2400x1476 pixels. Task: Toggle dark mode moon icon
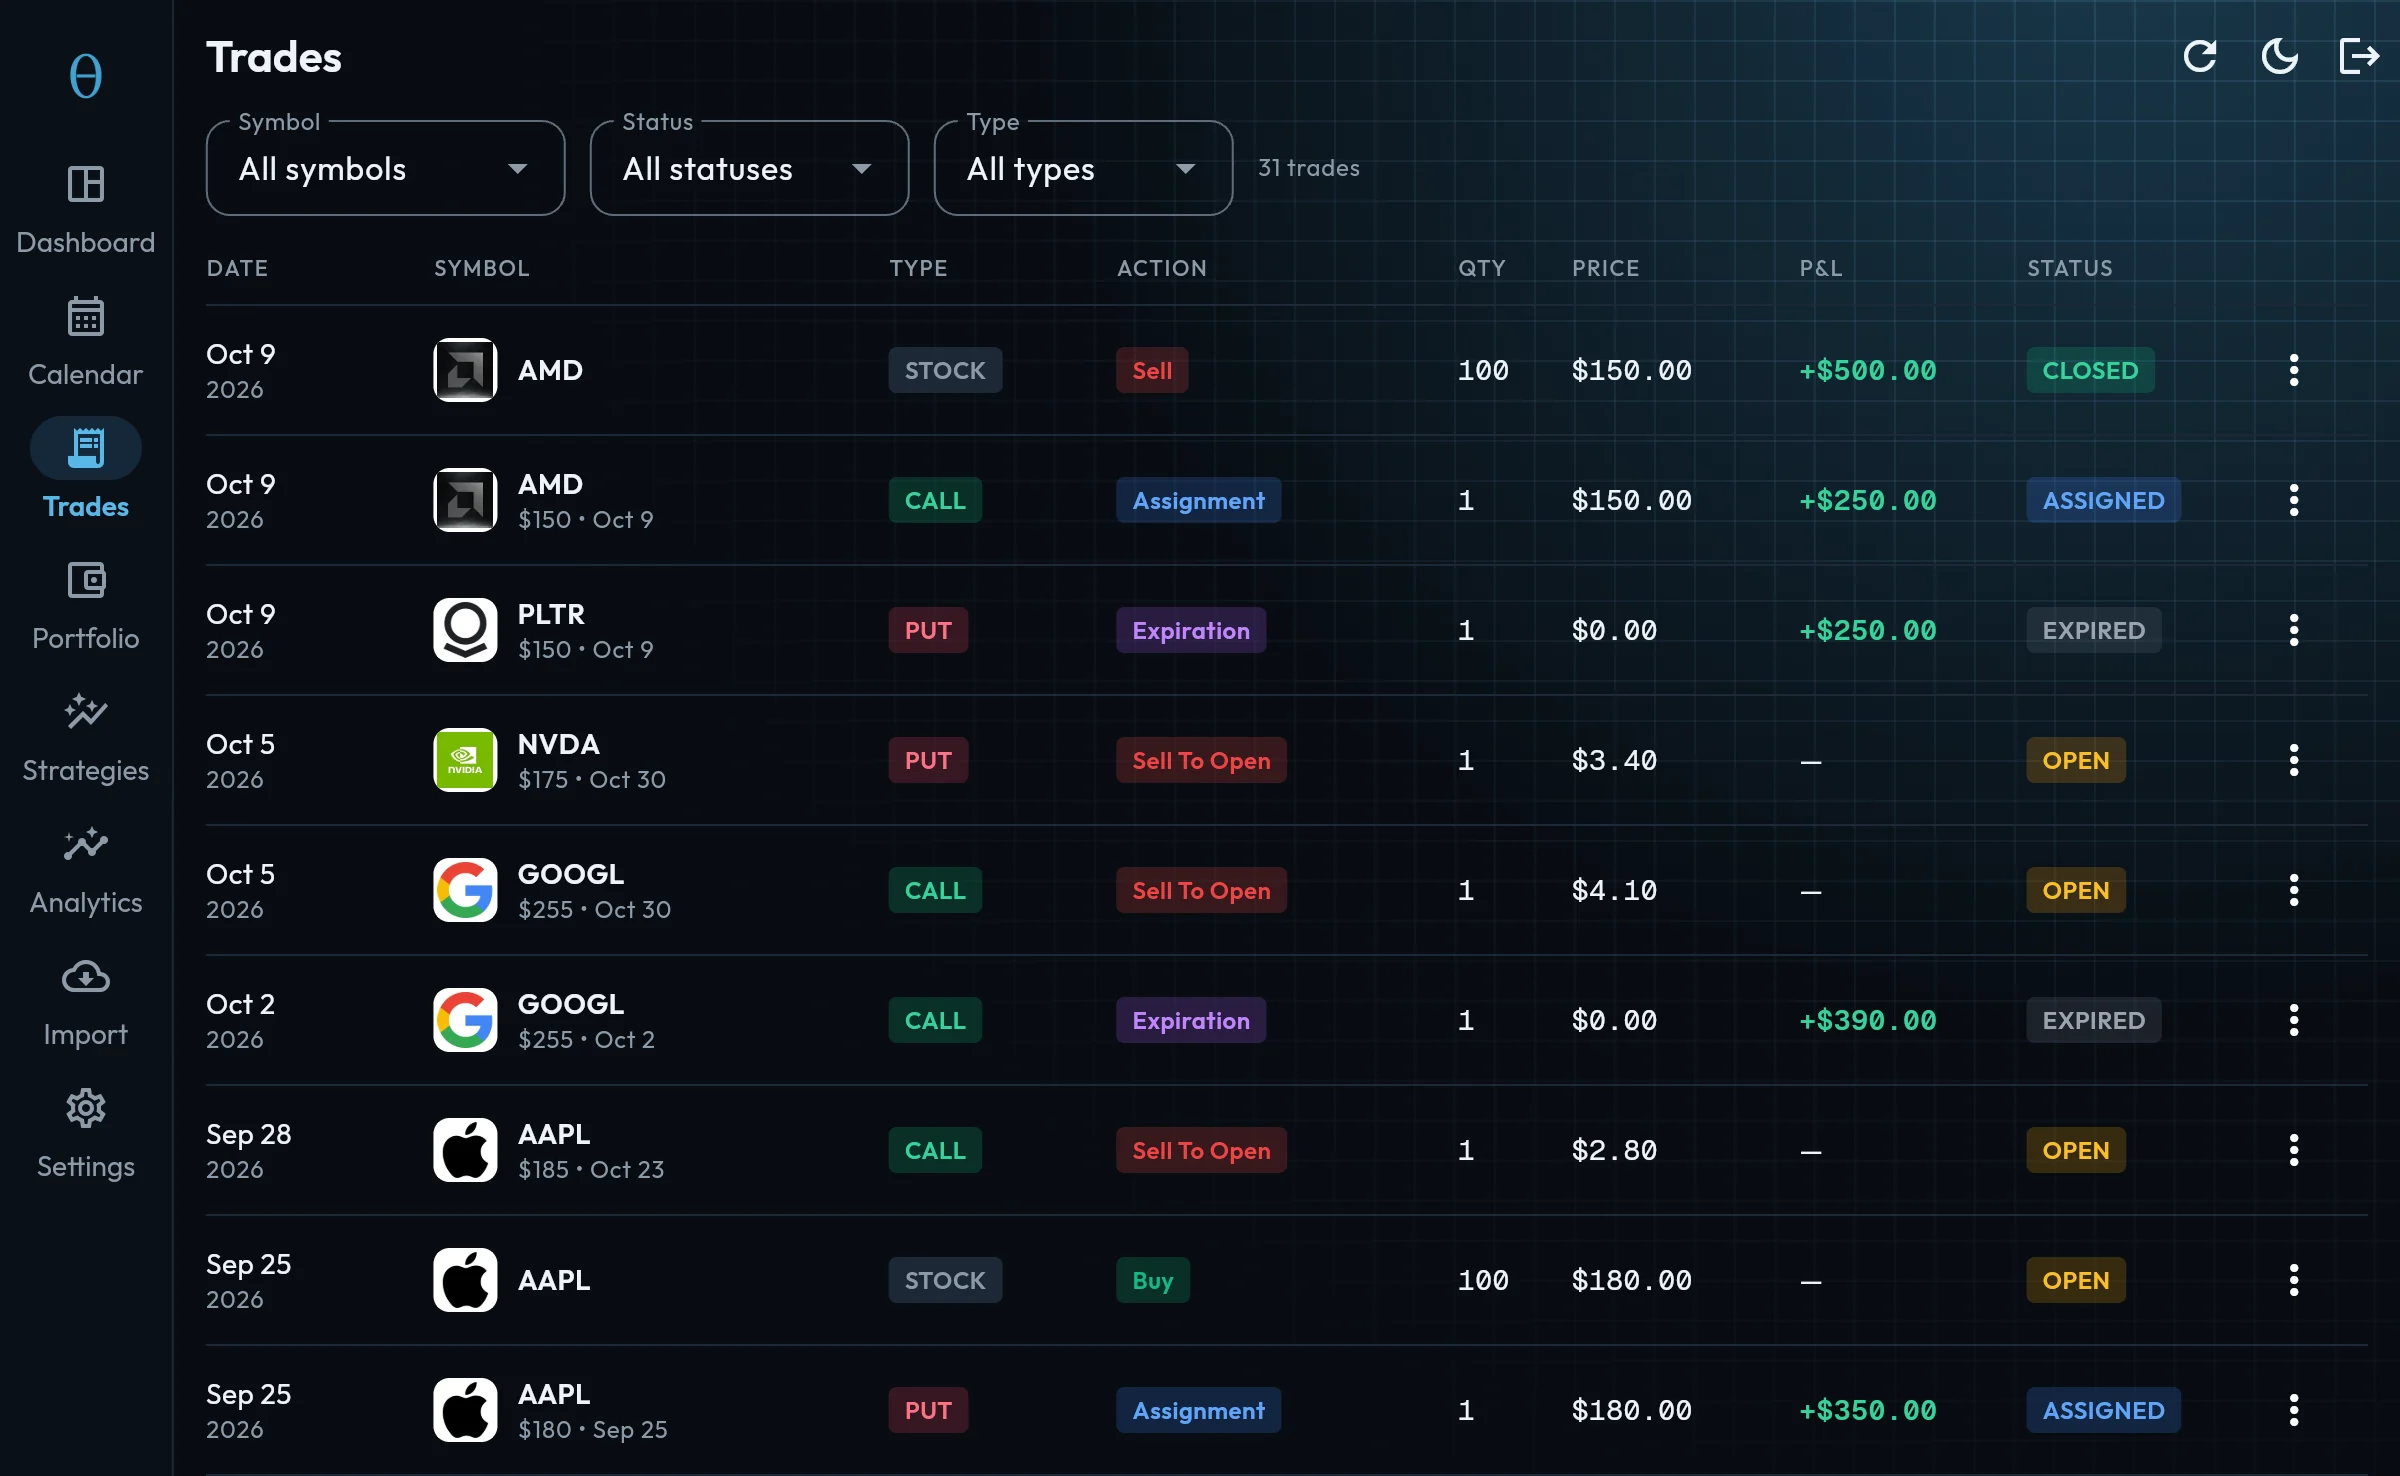[x=2280, y=56]
